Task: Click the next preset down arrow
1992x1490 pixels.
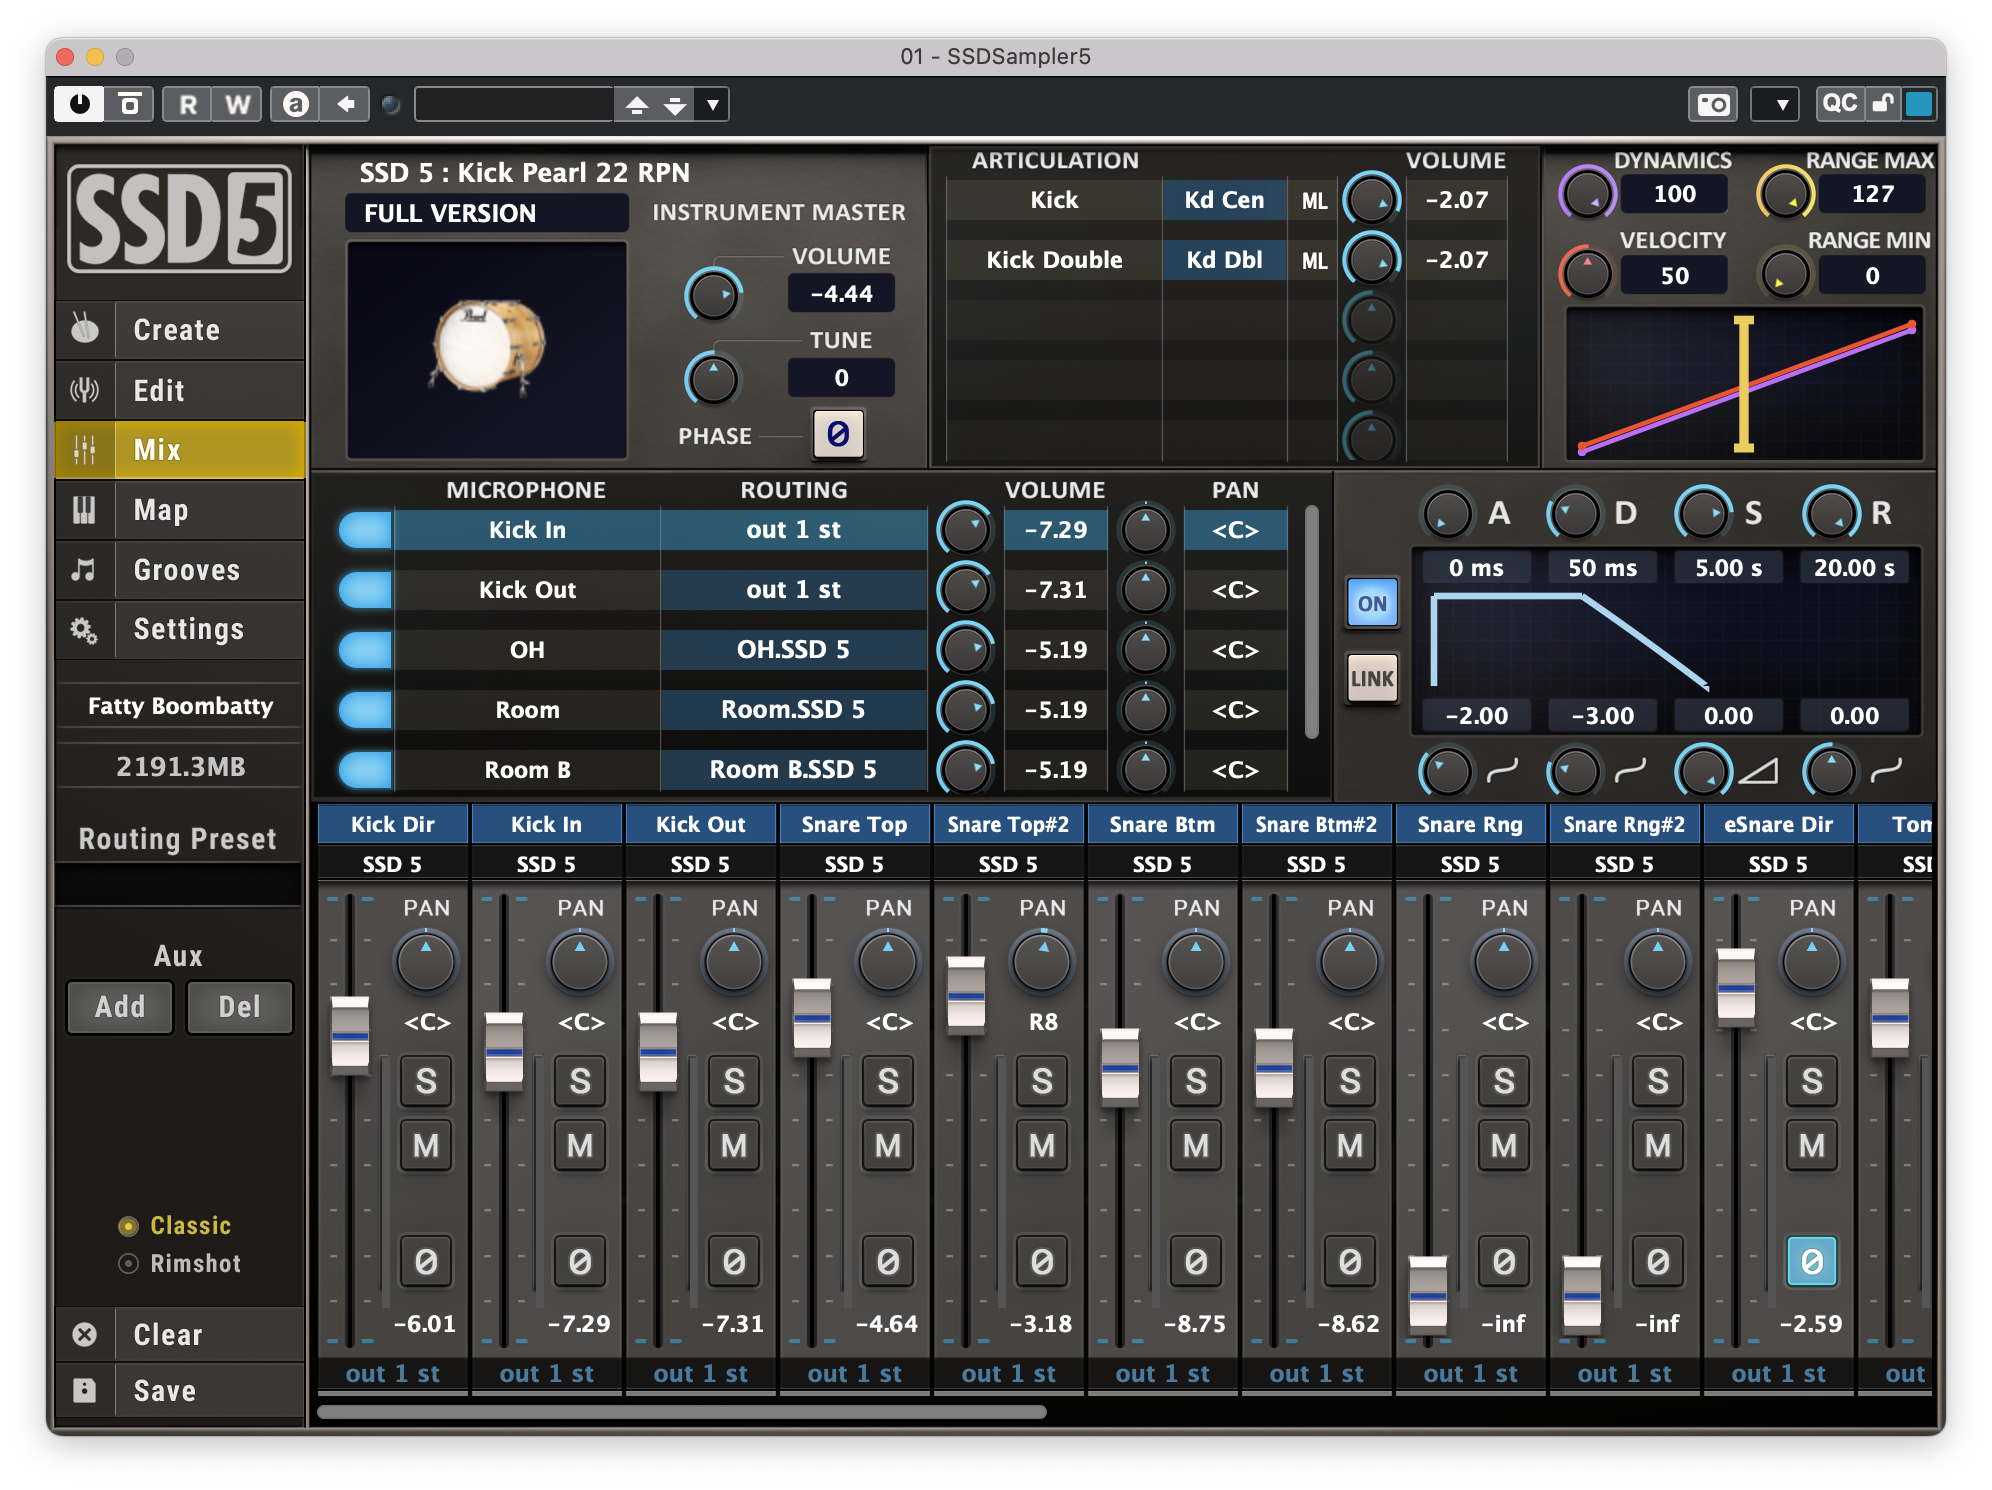Action: [x=675, y=104]
